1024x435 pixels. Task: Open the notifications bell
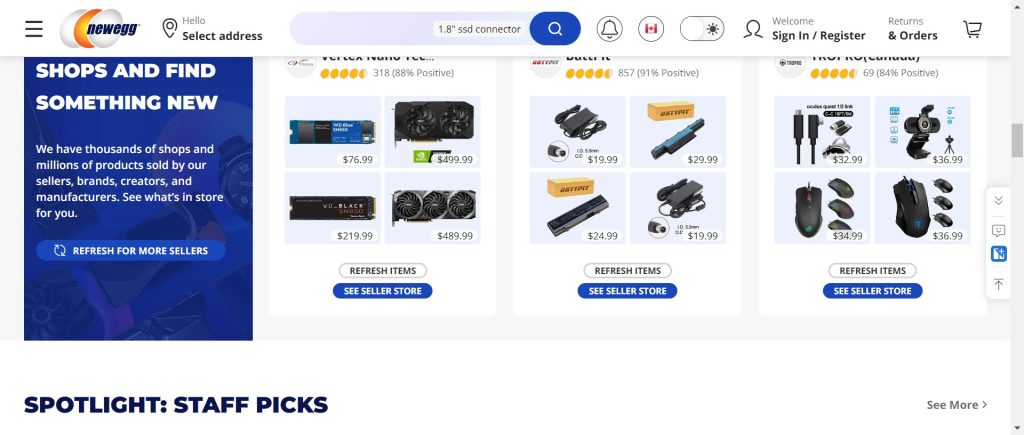tap(609, 29)
